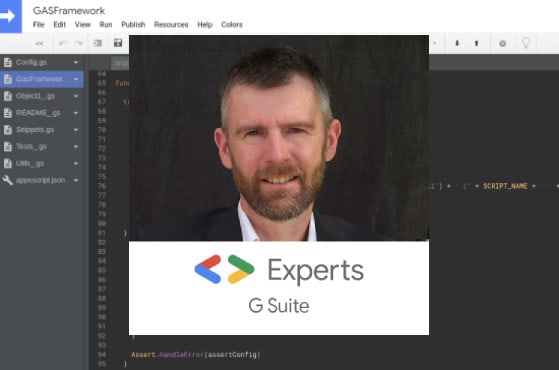The height and width of the screenshot is (370, 559).
Task: Click the down arrow toolbar icon
Action: tap(457, 43)
